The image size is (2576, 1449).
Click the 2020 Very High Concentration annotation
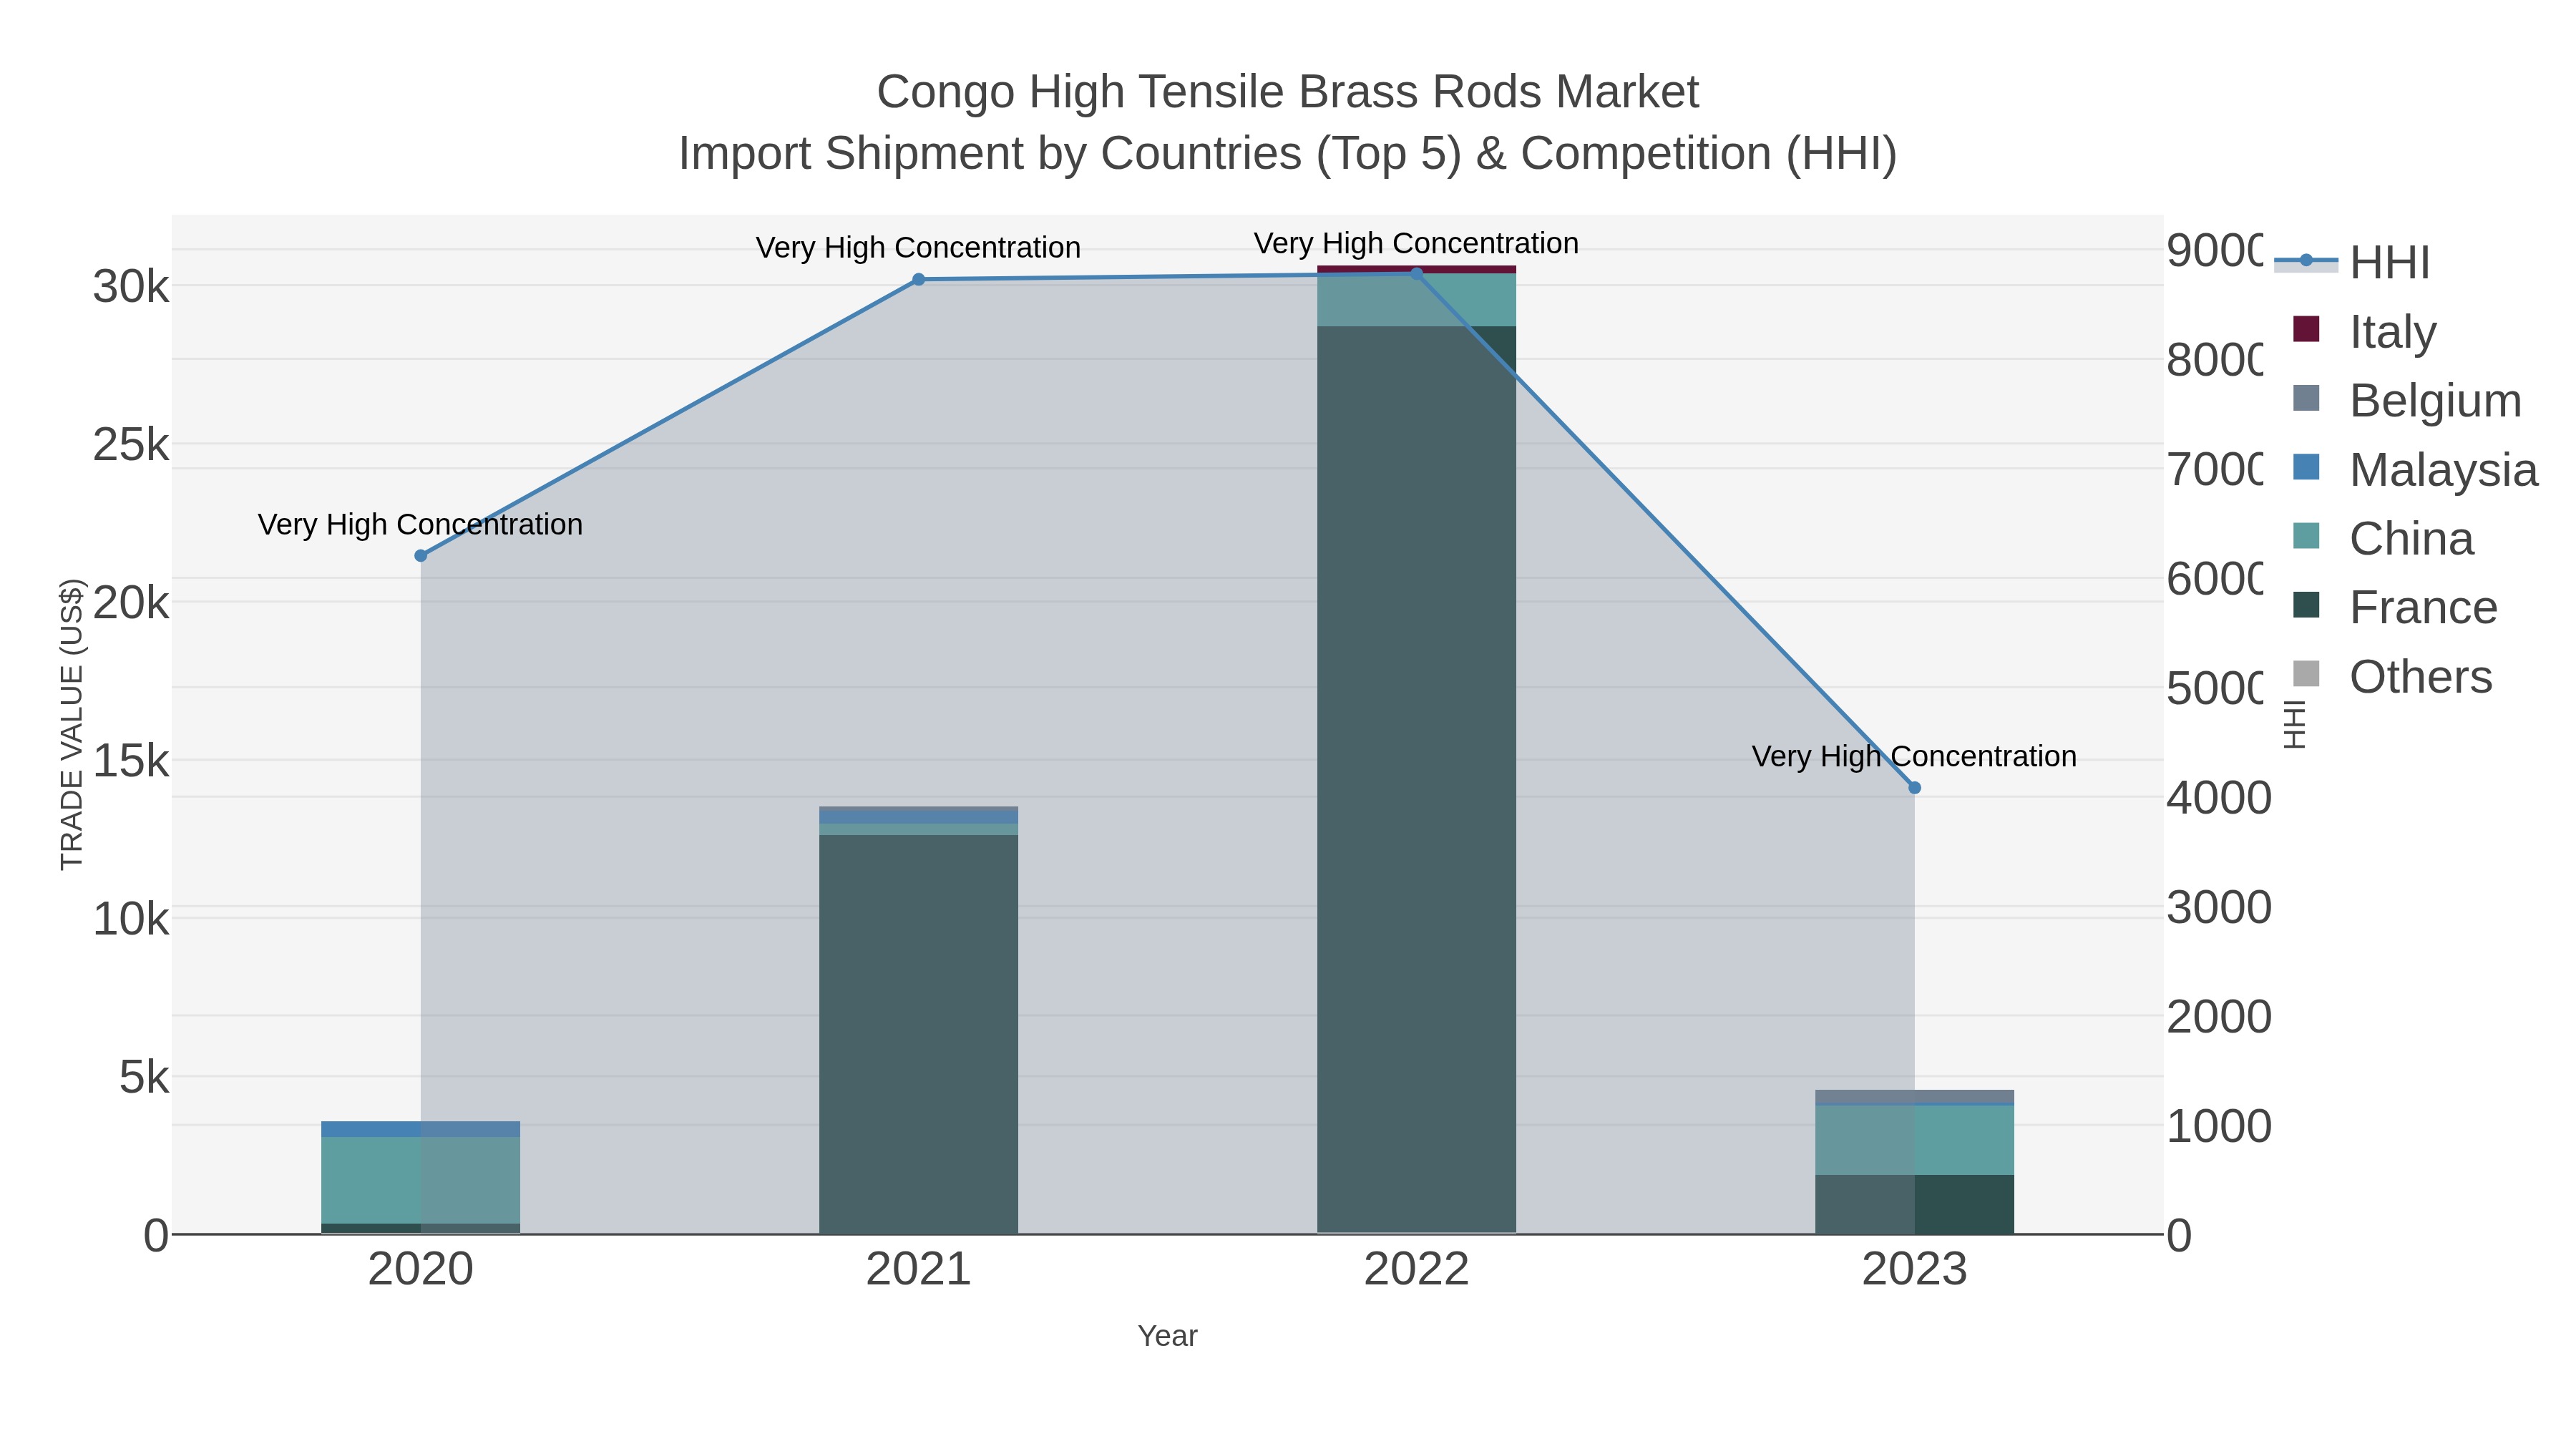point(421,525)
